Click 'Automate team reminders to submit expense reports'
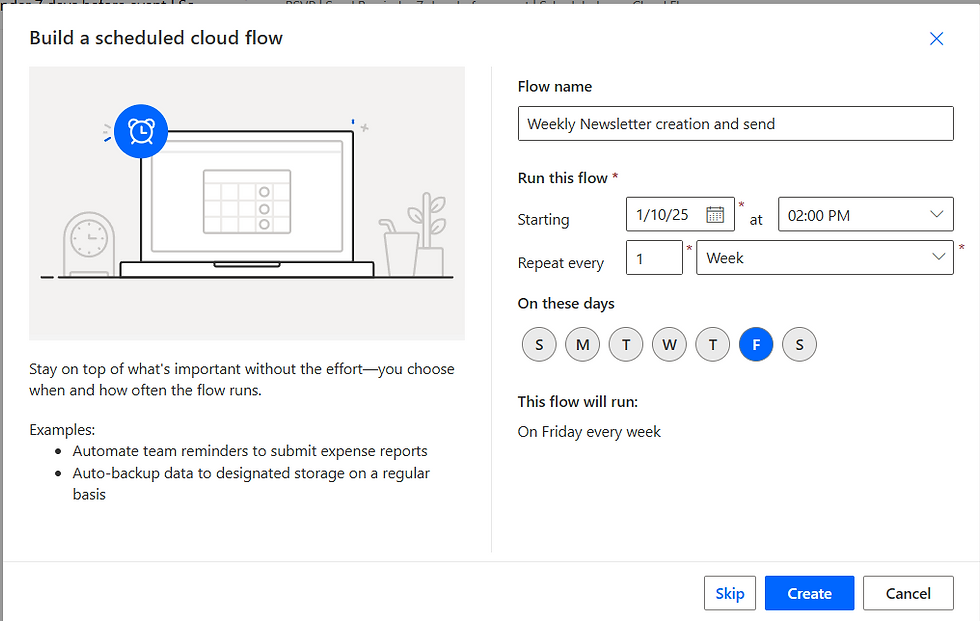Screen dimensions: 980x621 tap(250, 451)
